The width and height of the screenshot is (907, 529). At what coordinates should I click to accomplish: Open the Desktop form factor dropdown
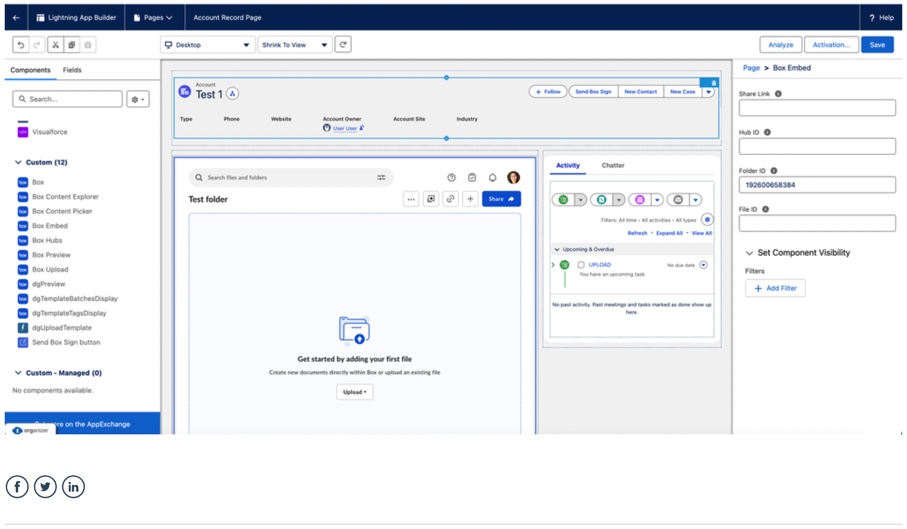[x=207, y=45]
